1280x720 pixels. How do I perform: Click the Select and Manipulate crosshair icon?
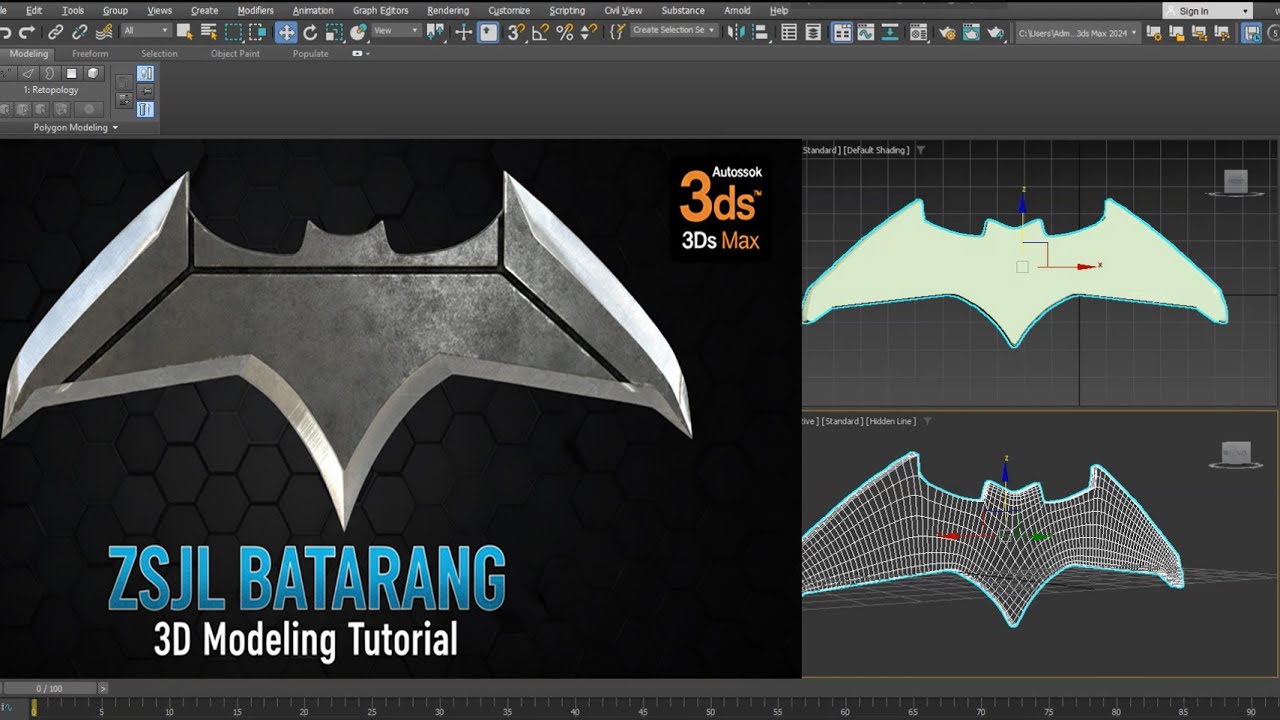click(x=463, y=32)
